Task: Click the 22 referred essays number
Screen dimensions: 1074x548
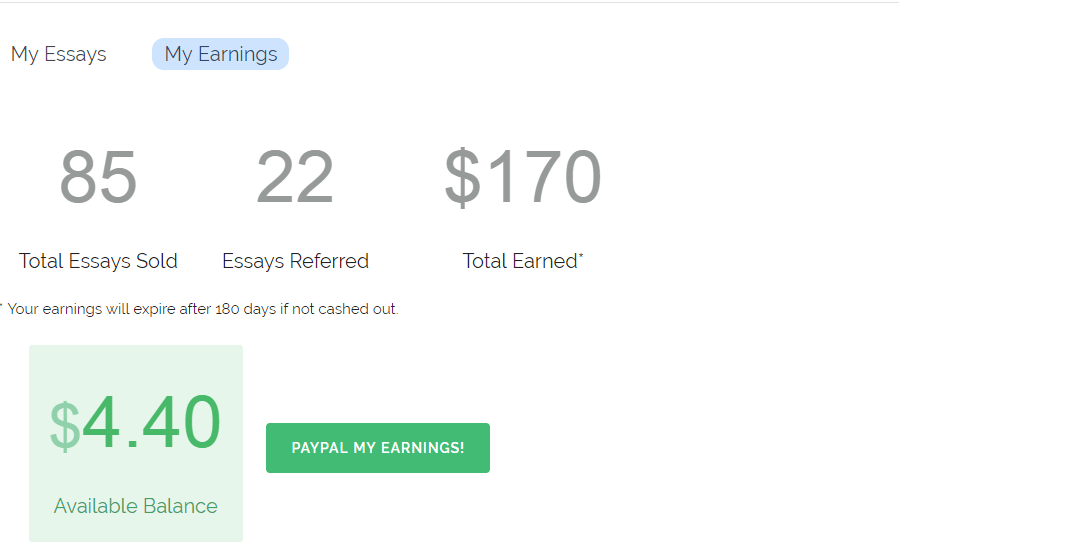Action: (x=295, y=177)
